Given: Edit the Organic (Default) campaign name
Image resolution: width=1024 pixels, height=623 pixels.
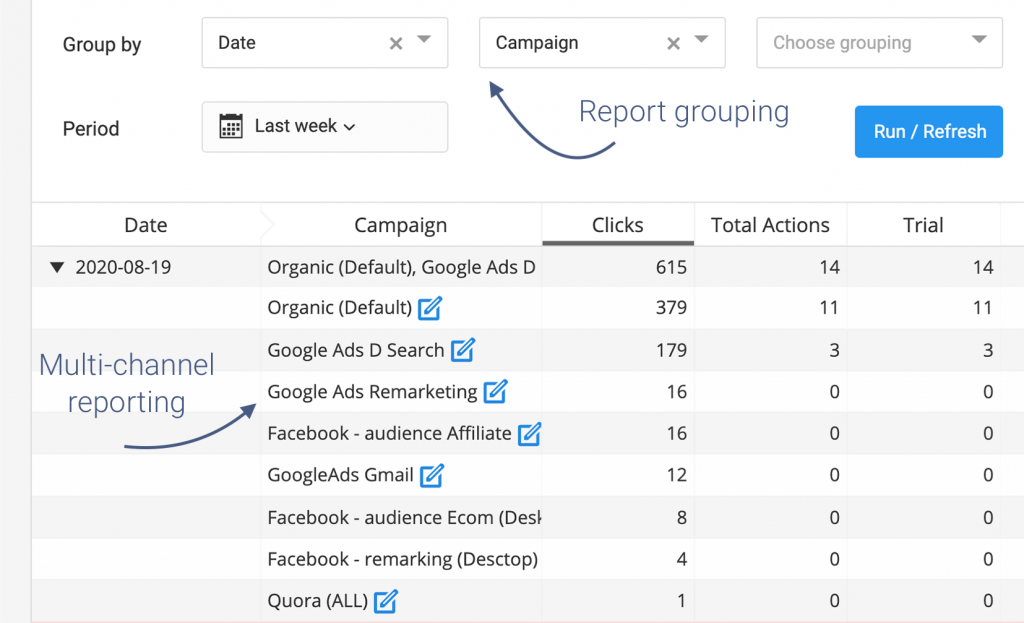Looking at the screenshot, I should [x=430, y=308].
